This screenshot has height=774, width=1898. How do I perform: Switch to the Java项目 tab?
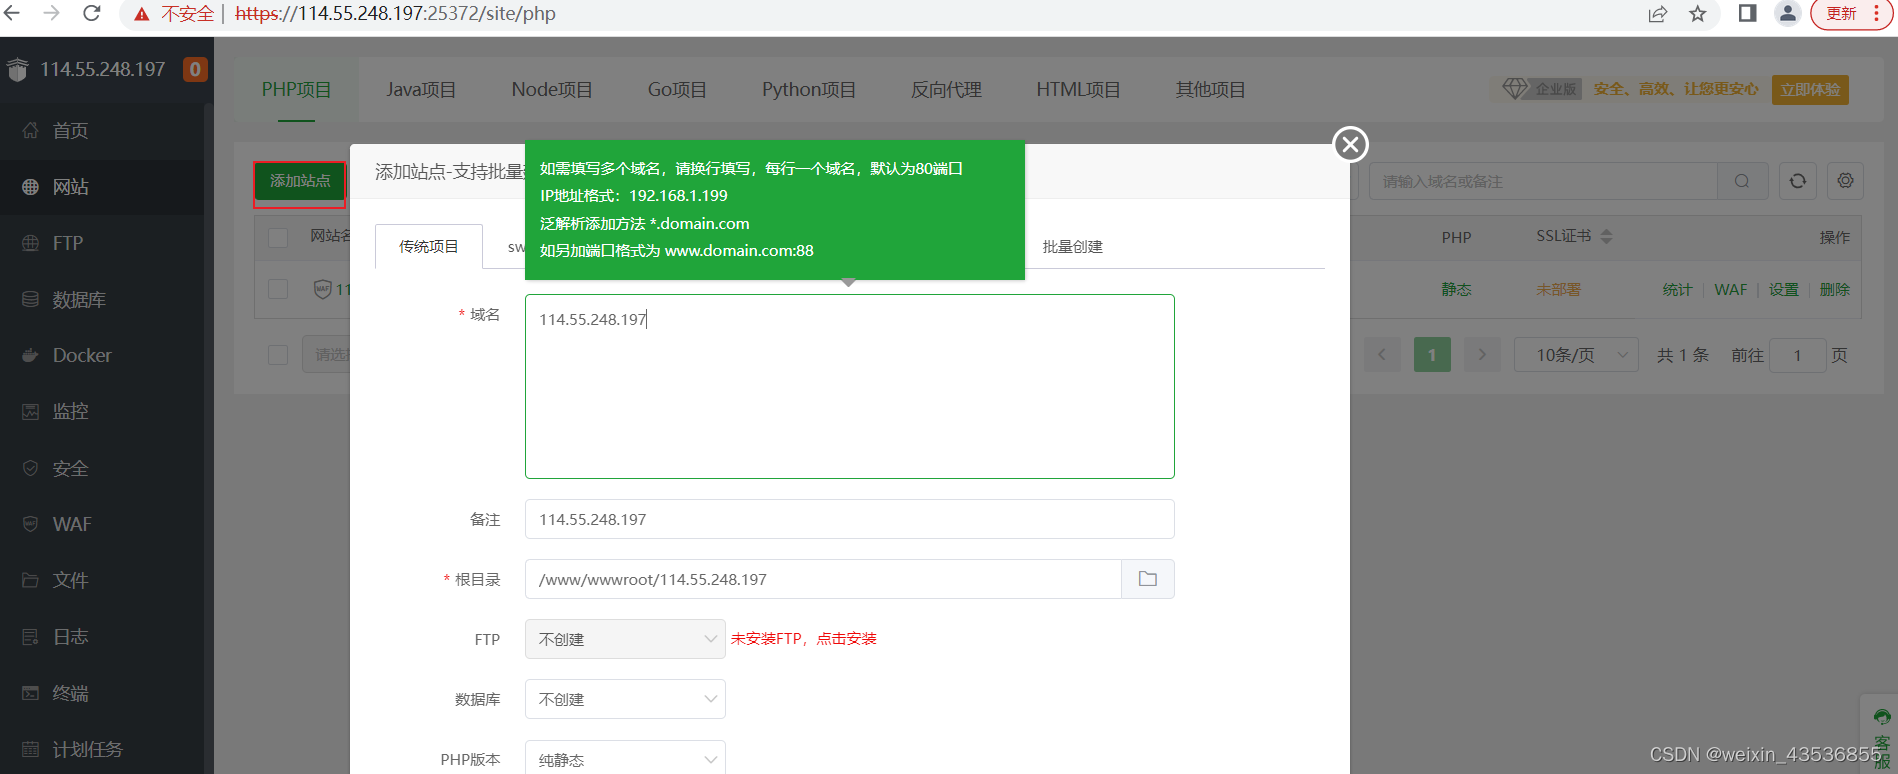click(421, 90)
